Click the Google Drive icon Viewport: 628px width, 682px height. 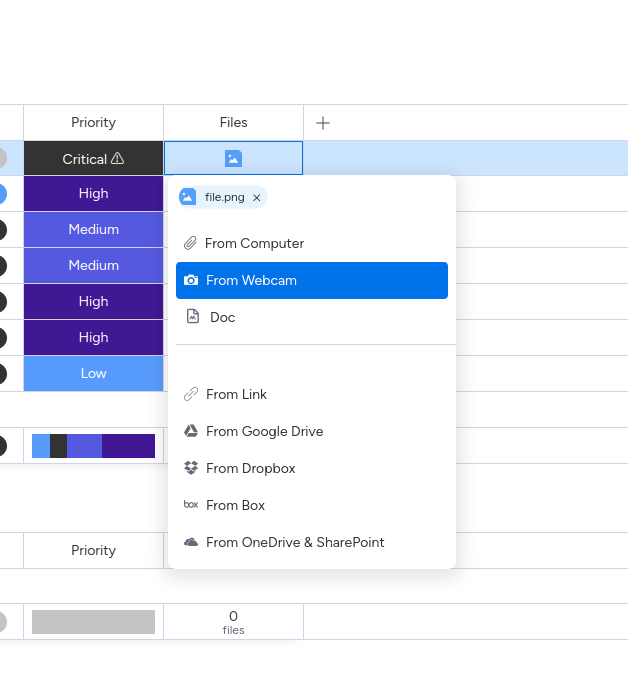[x=191, y=431]
